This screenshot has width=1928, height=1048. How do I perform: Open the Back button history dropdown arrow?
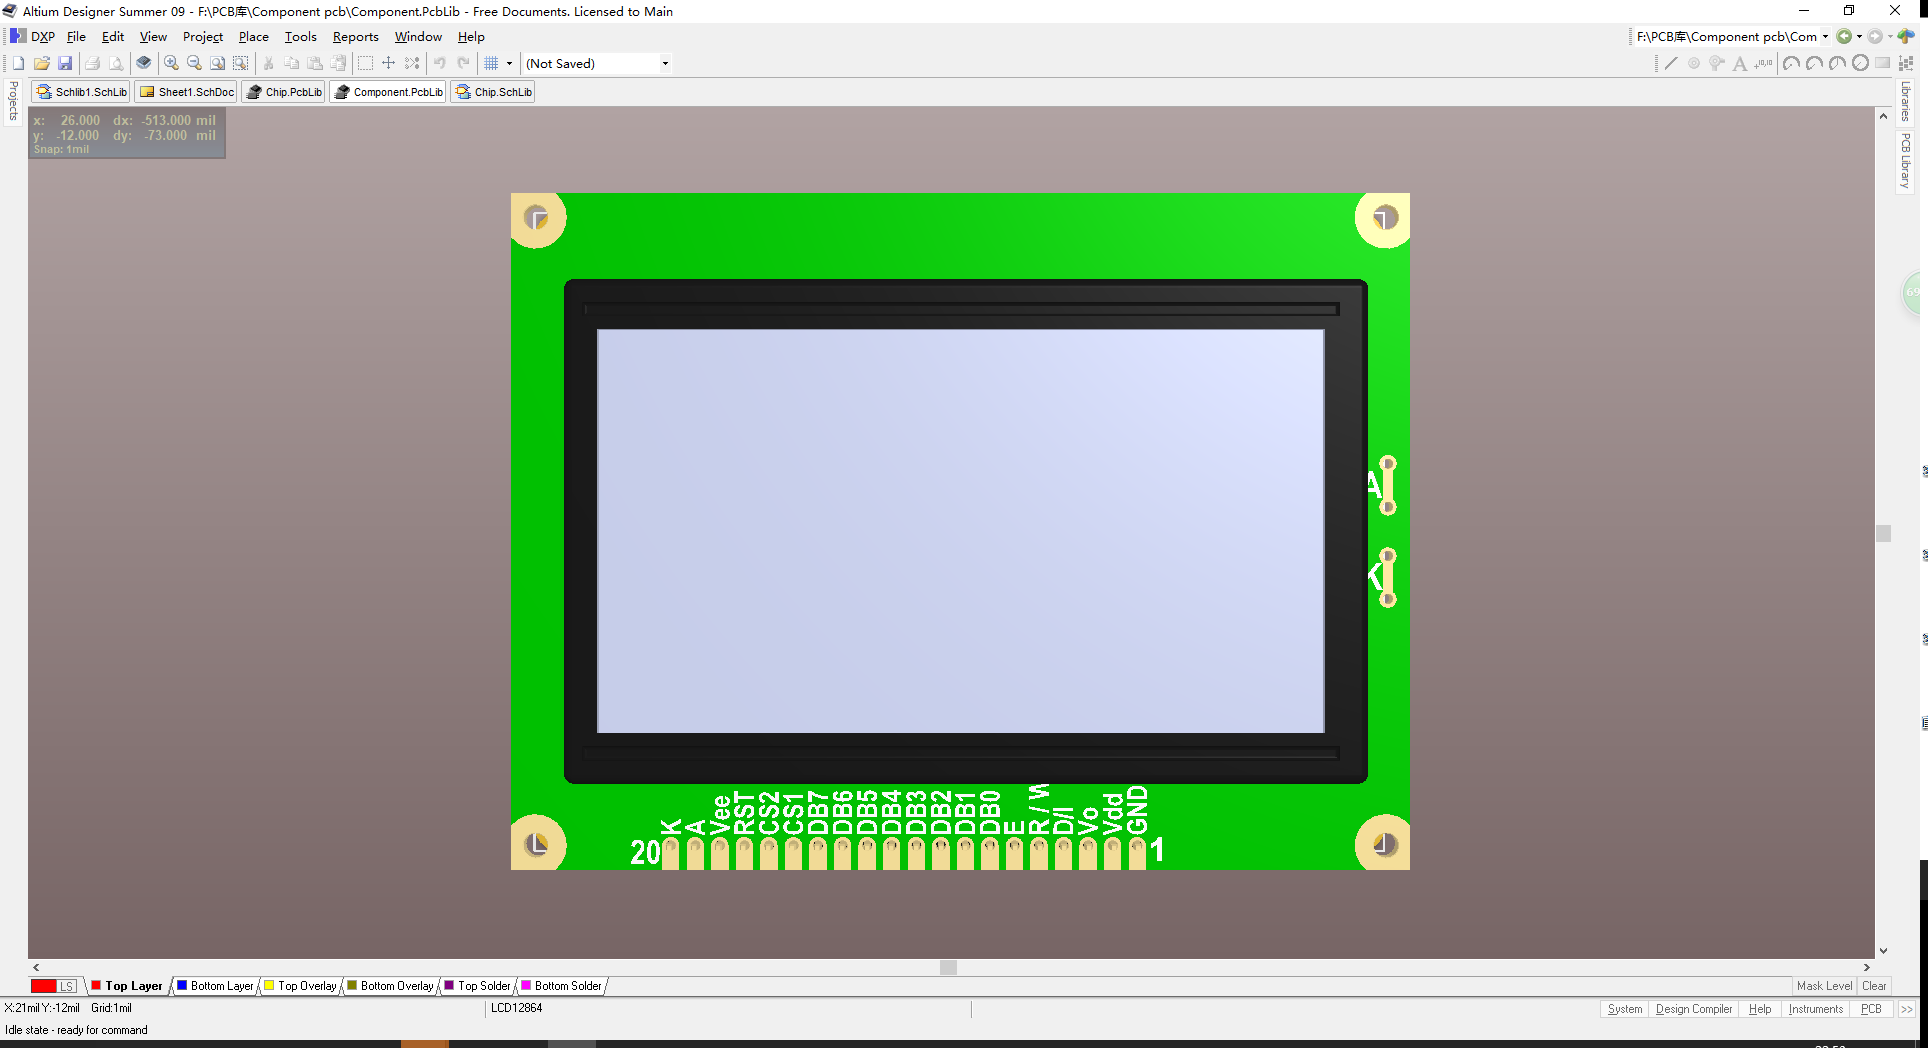(x=1859, y=37)
